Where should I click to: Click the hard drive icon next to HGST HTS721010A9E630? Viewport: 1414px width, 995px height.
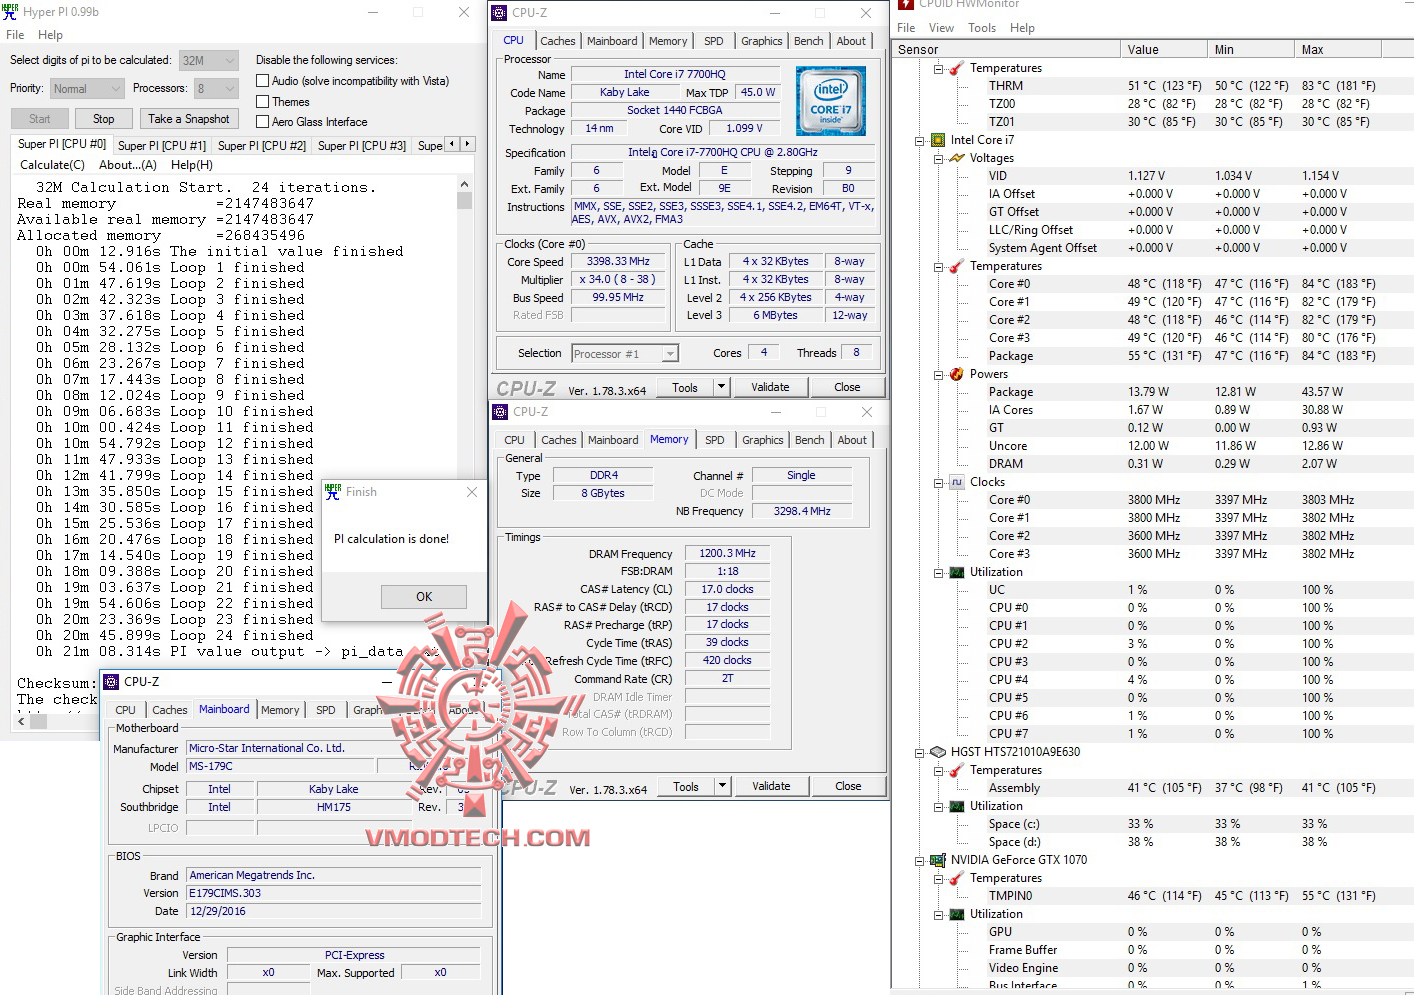[x=938, y=752]
